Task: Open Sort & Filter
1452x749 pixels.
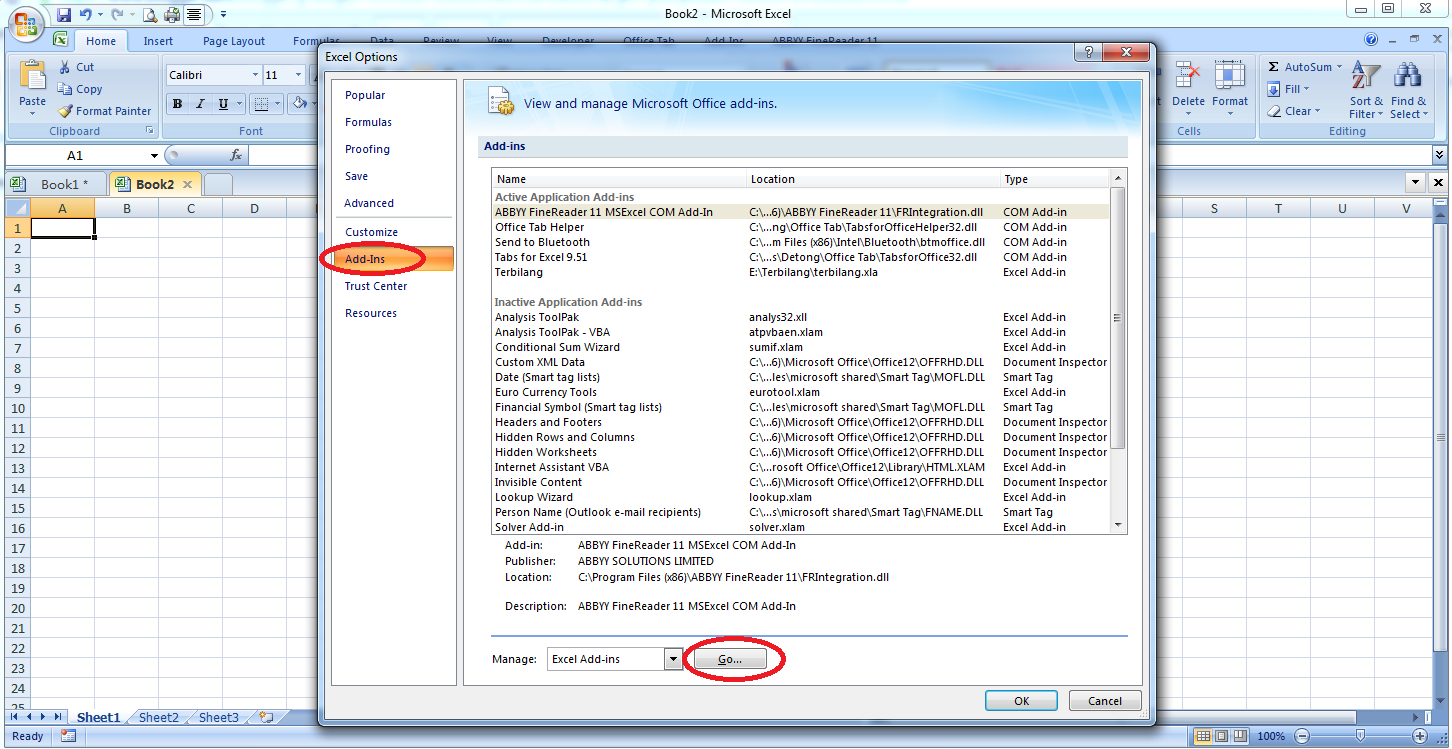Action: (1366, 90)
